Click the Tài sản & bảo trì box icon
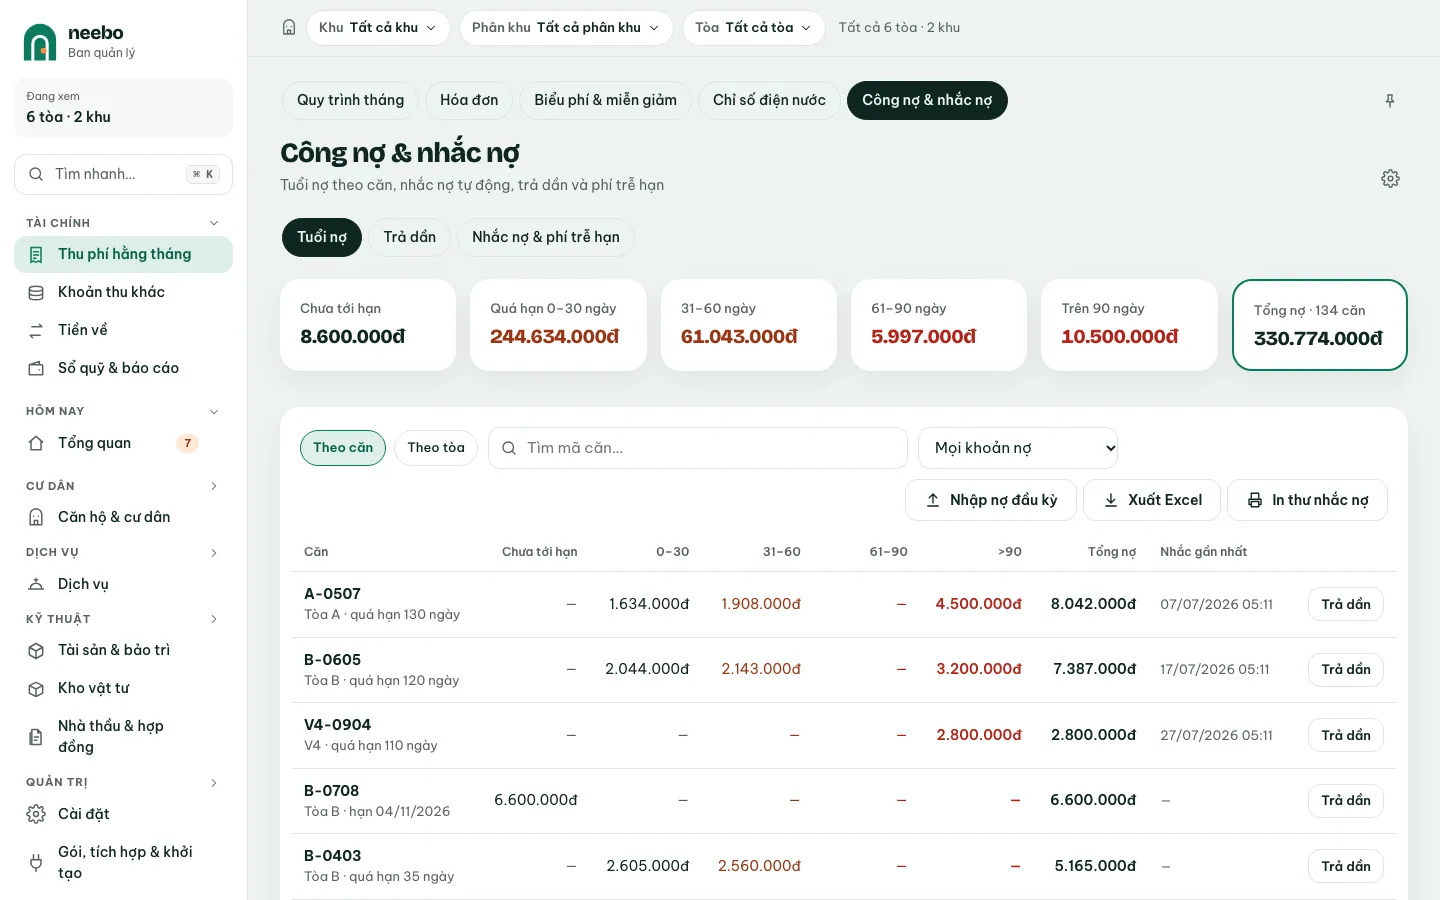The width and height of the screenshot is (1440, 900). [x=36, y=651]
